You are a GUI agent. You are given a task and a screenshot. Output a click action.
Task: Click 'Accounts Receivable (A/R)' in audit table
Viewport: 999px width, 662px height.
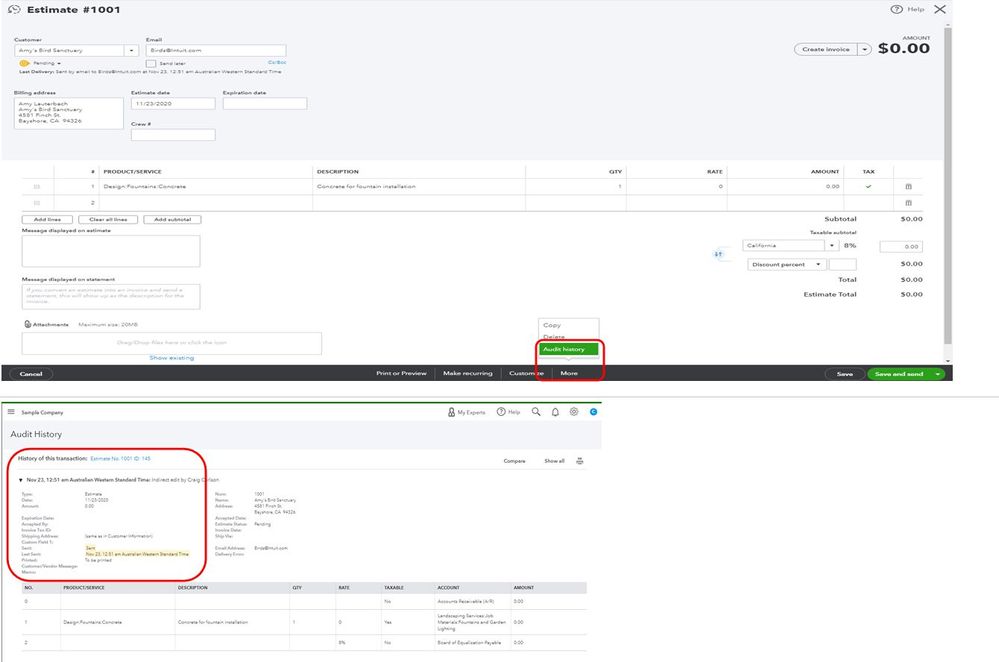[x=466, y=601]
